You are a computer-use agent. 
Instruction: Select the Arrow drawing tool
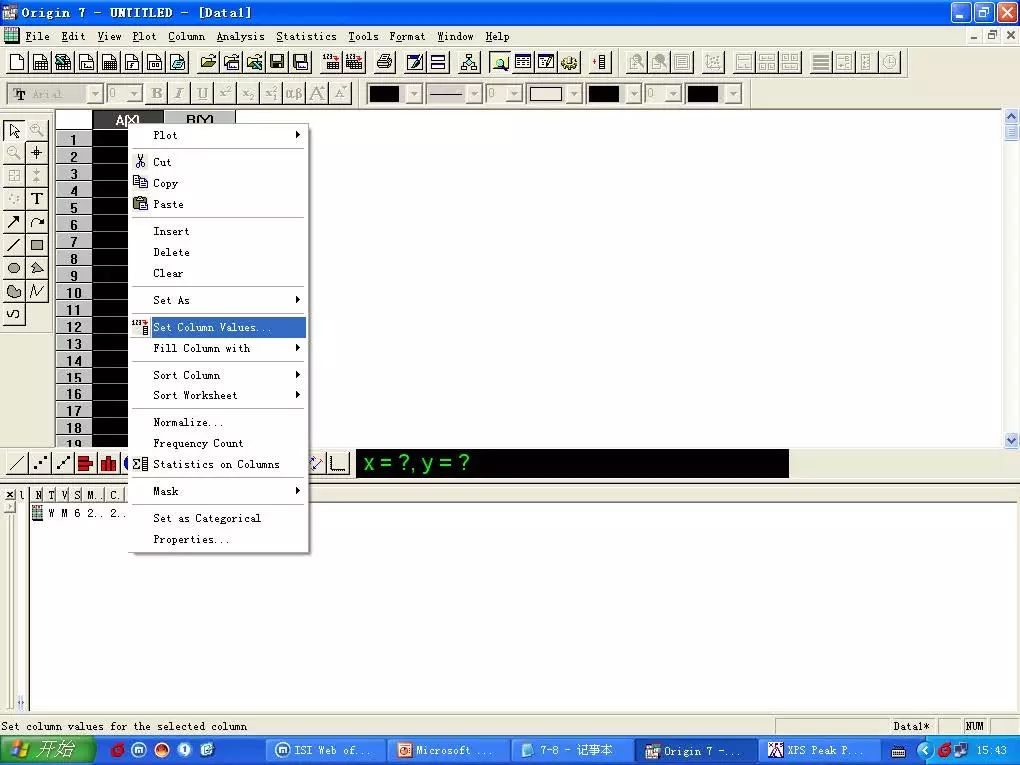14,222
